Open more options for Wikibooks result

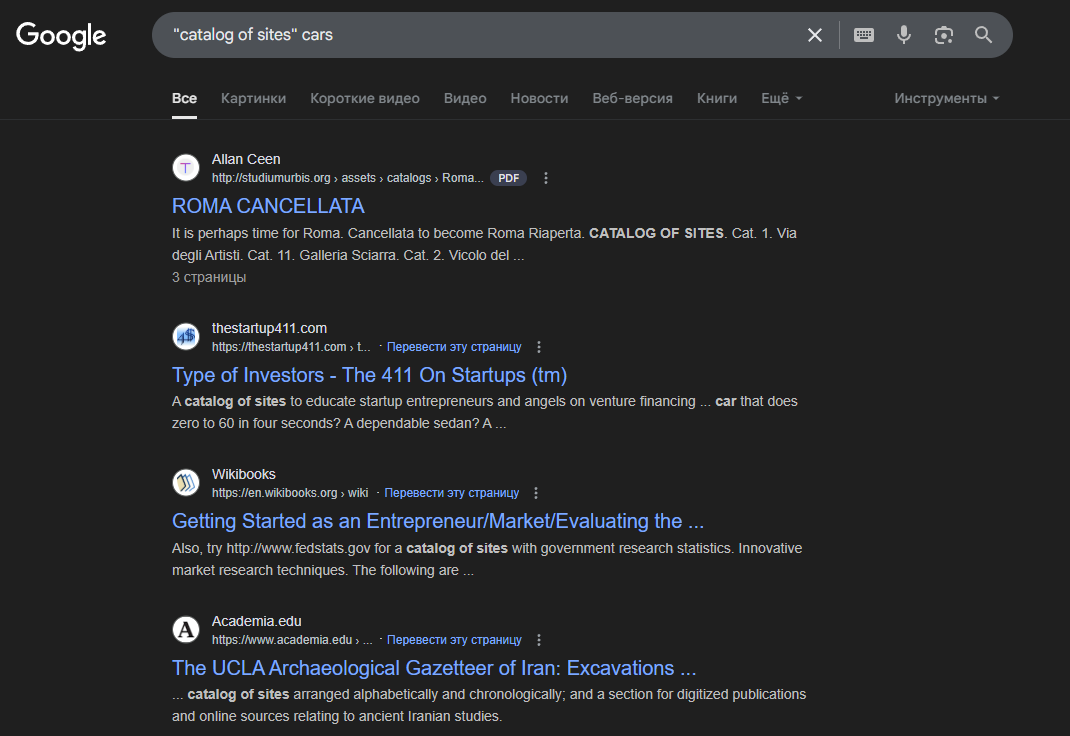[536, 493]
